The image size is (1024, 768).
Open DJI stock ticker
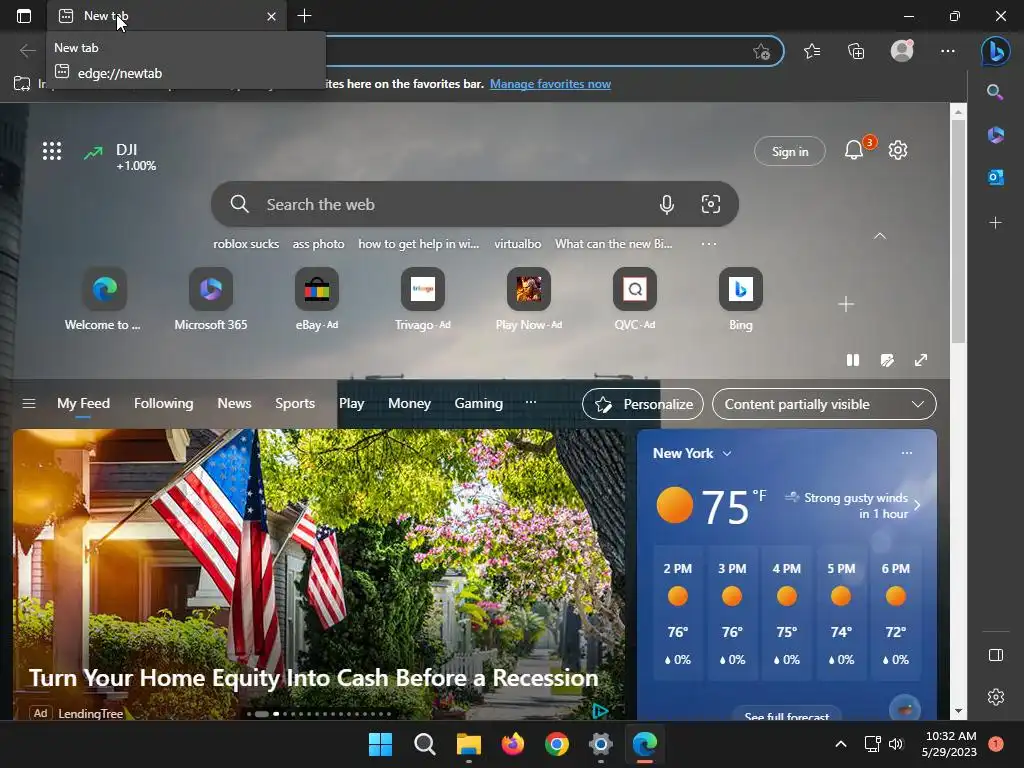tap(120, 157)
